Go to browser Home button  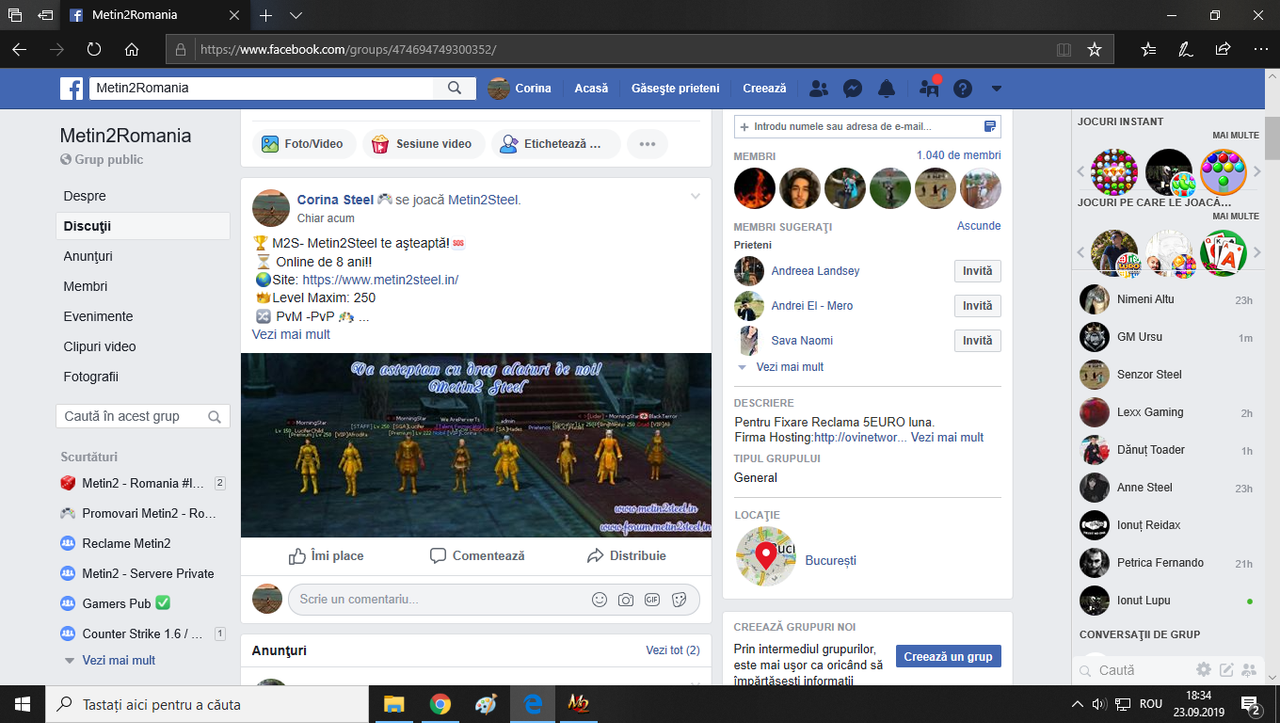coord(132,49)
